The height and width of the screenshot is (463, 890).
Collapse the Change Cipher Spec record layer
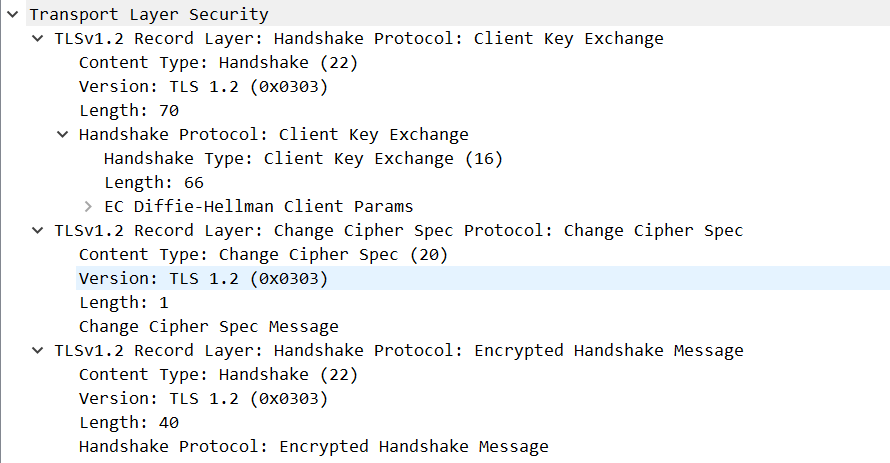[37, 231]
